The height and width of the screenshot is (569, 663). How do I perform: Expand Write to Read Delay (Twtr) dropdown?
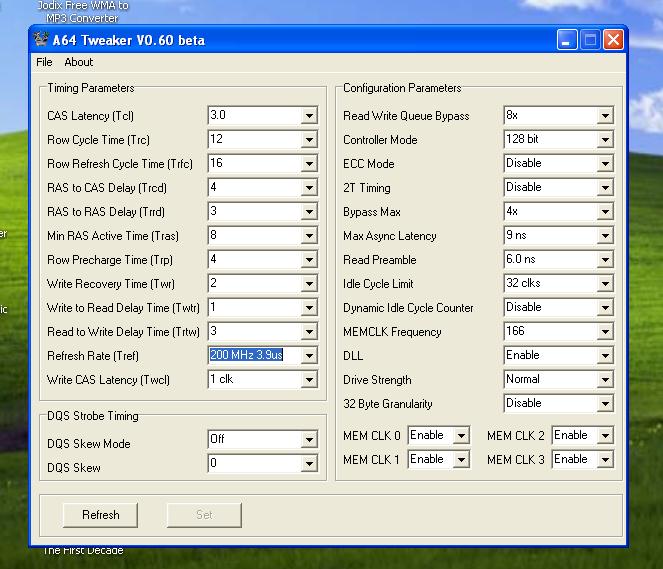point(309,308)
